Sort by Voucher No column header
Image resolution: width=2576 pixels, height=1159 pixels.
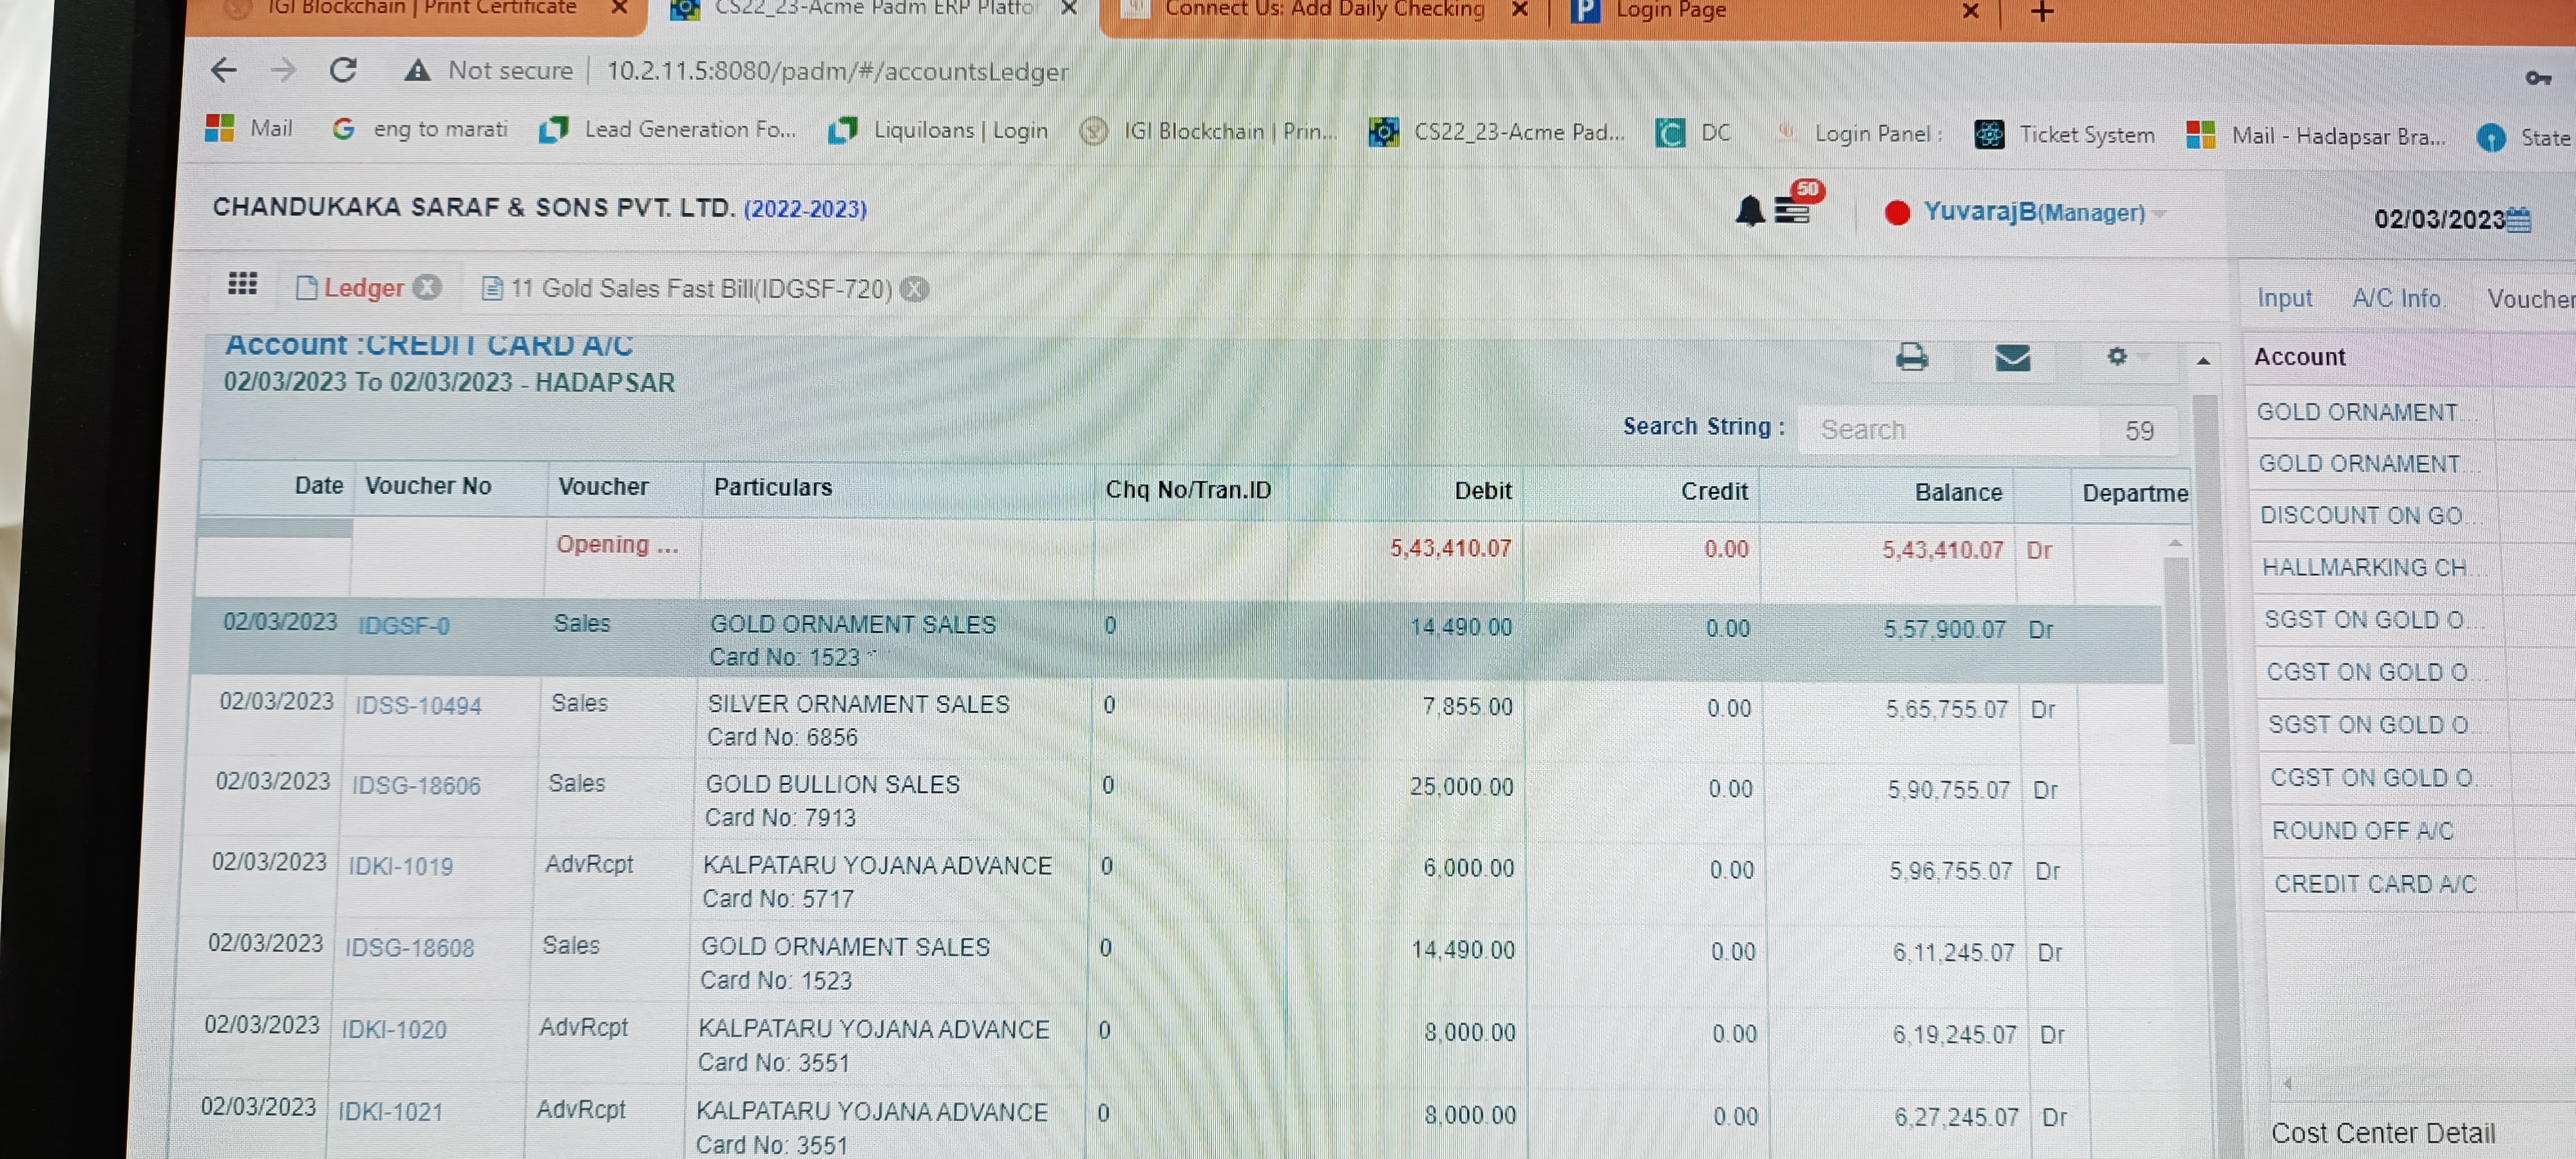coord(428,486)
